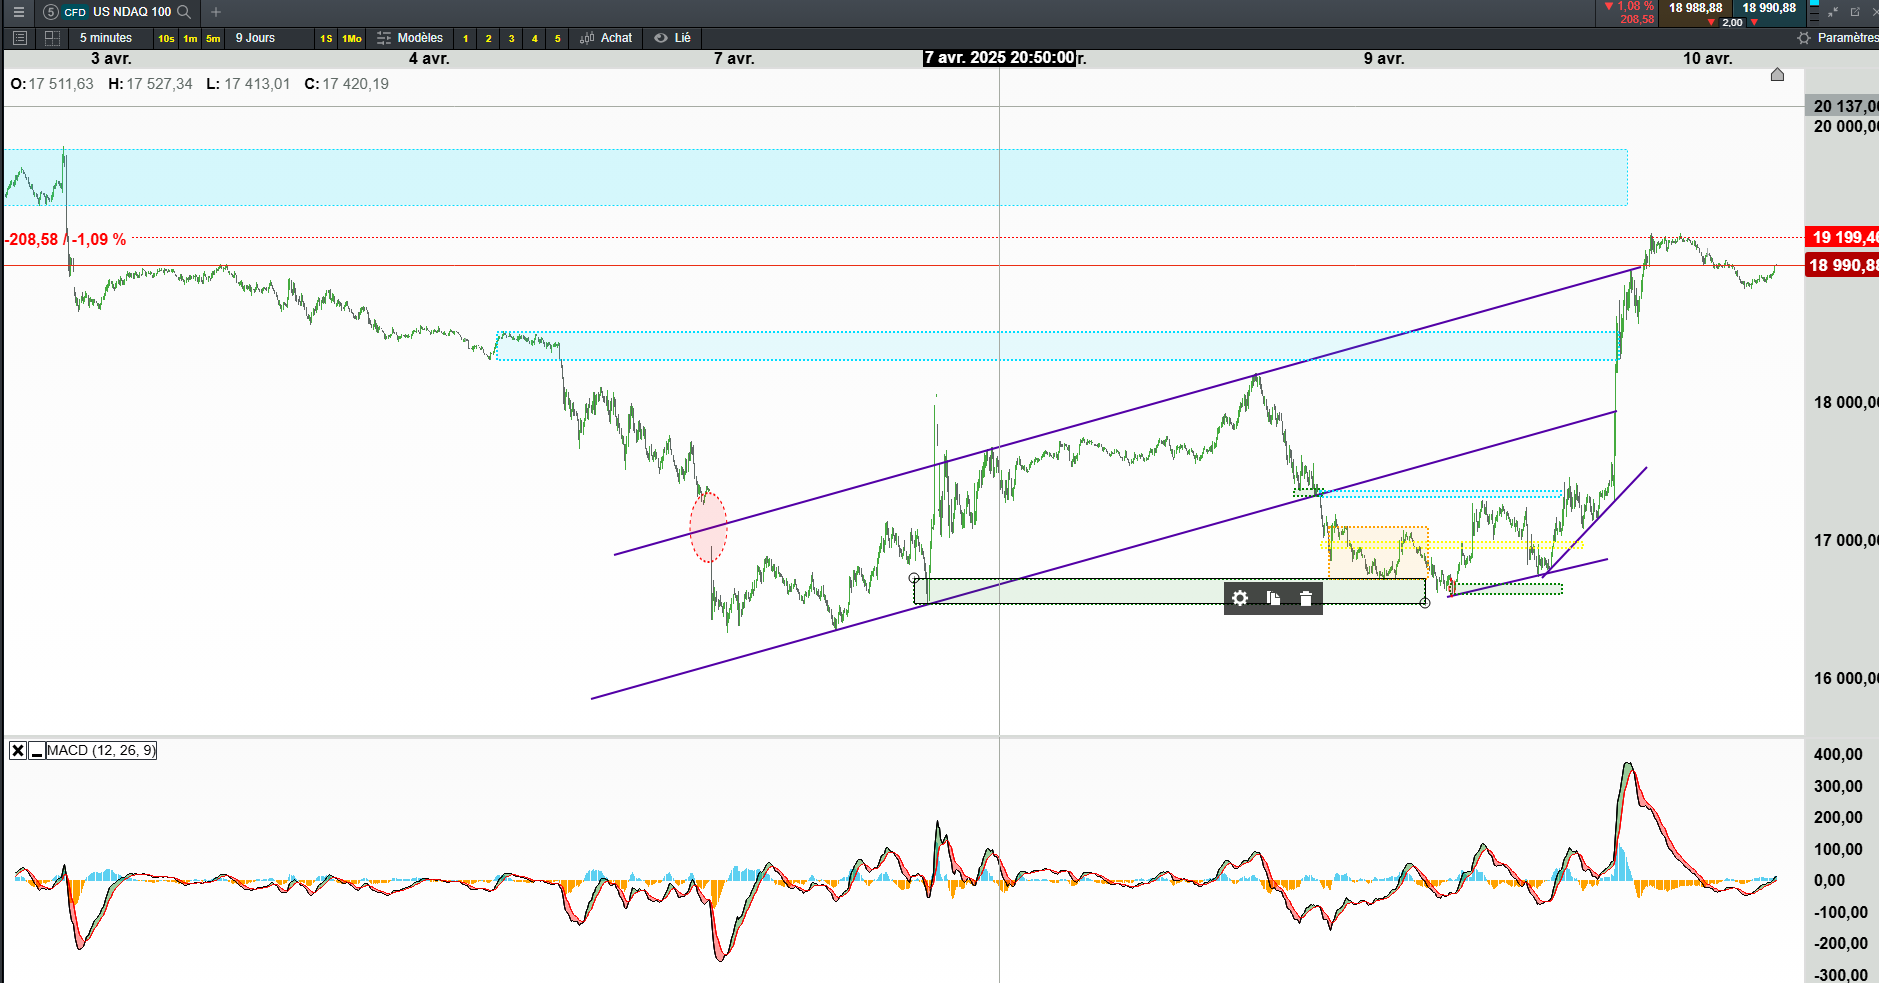The height and width of the screenshot is (983, 1879).
Task: Apply template preset 5
Action: (x=557, y=38)
